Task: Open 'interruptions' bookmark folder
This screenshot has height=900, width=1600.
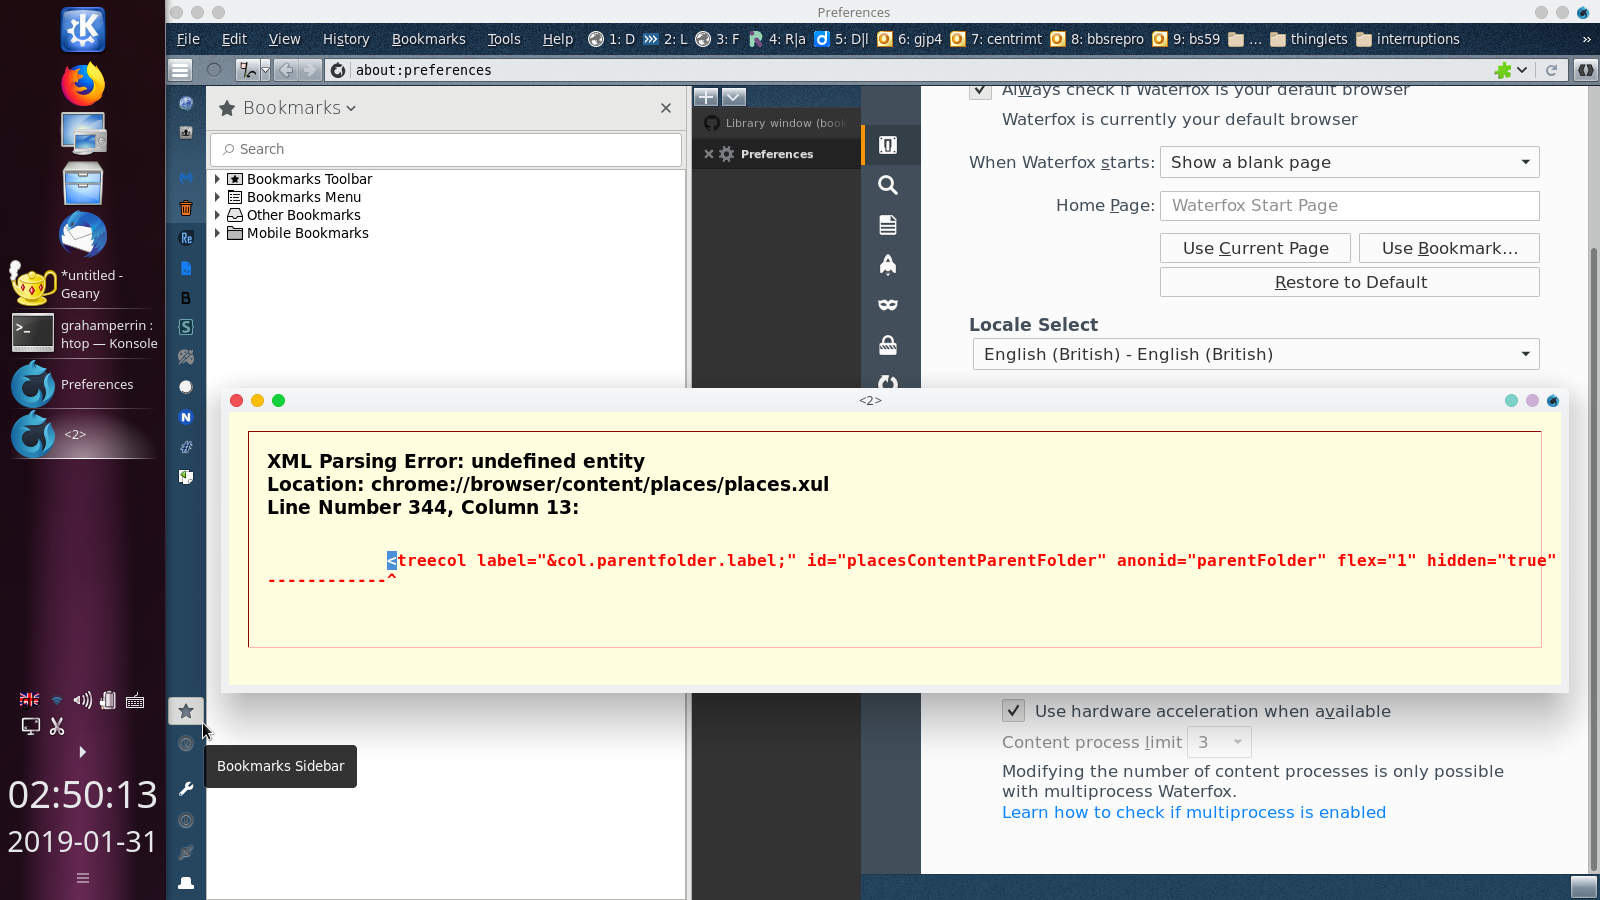Action: click(1407, 39)
